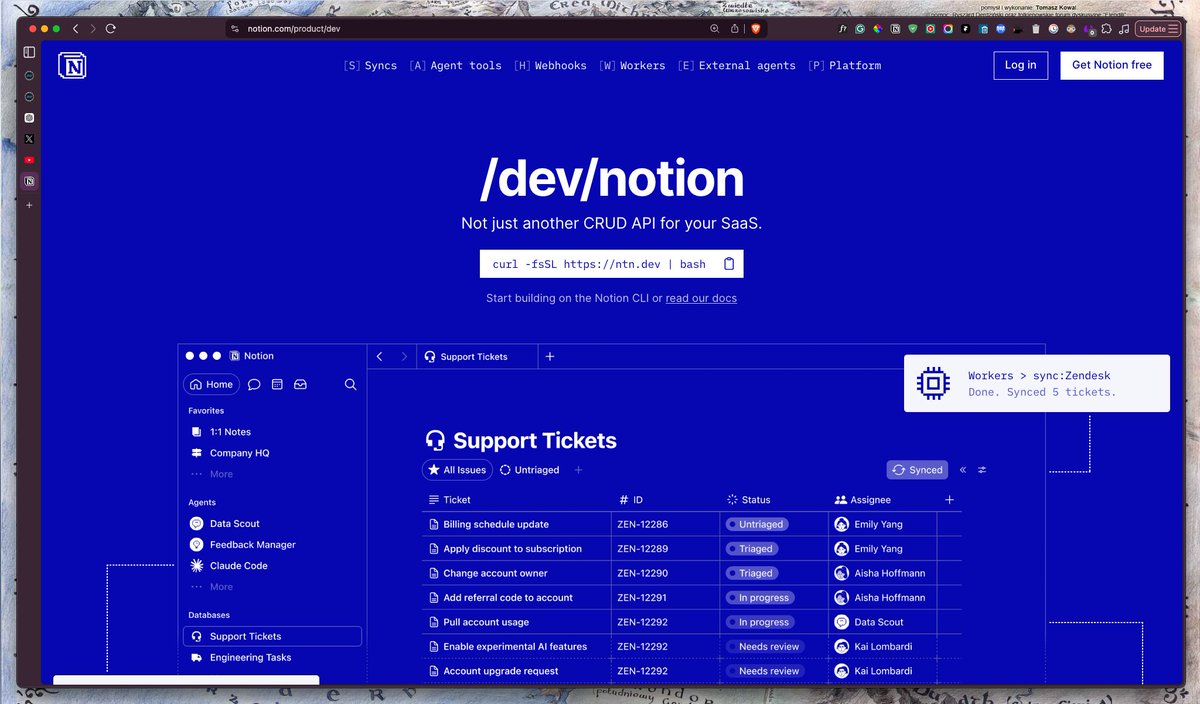Open the Grammarly extension icon
The image size is (1200, 704).
click(860, 29)
